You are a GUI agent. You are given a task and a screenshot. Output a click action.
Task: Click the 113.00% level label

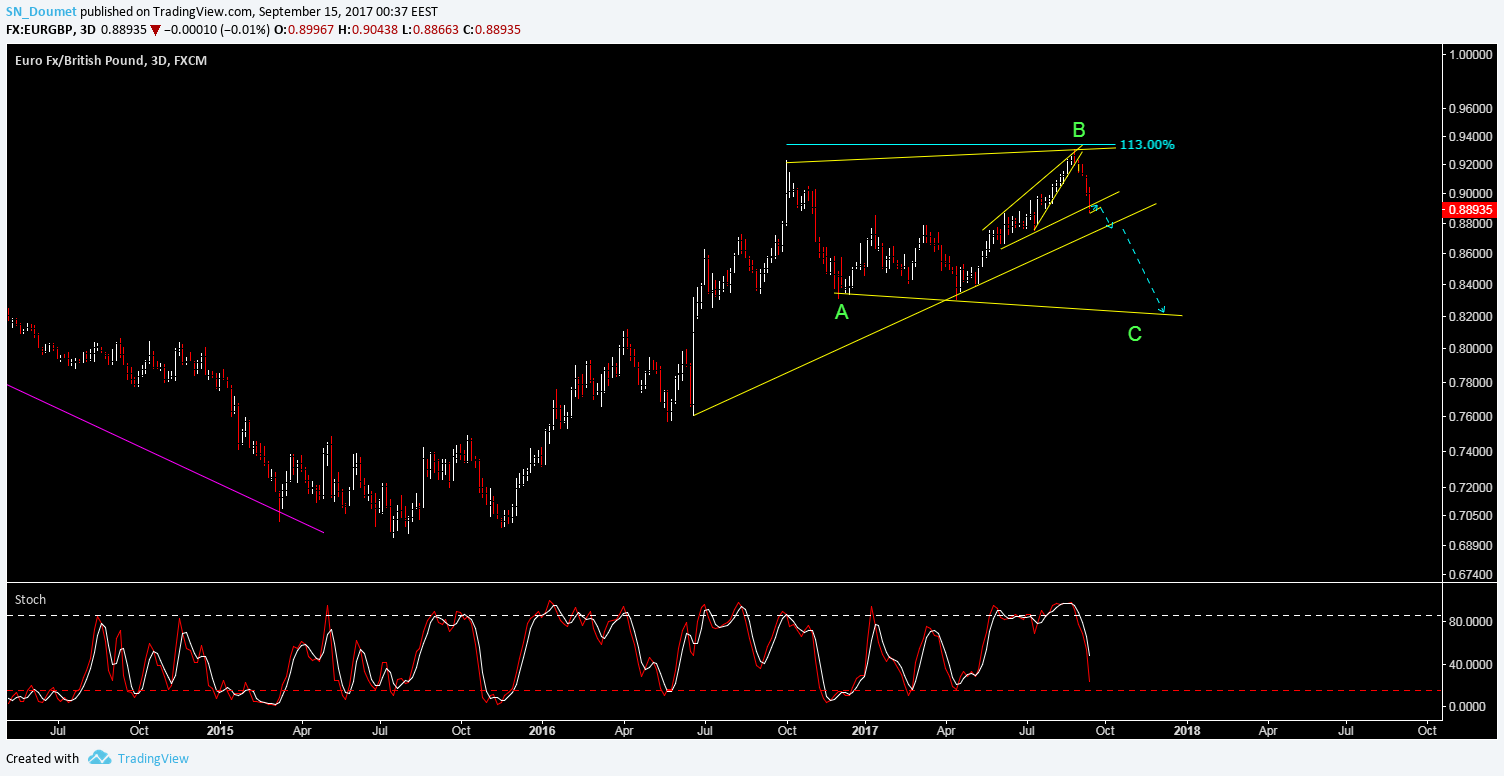[1147, 145]
